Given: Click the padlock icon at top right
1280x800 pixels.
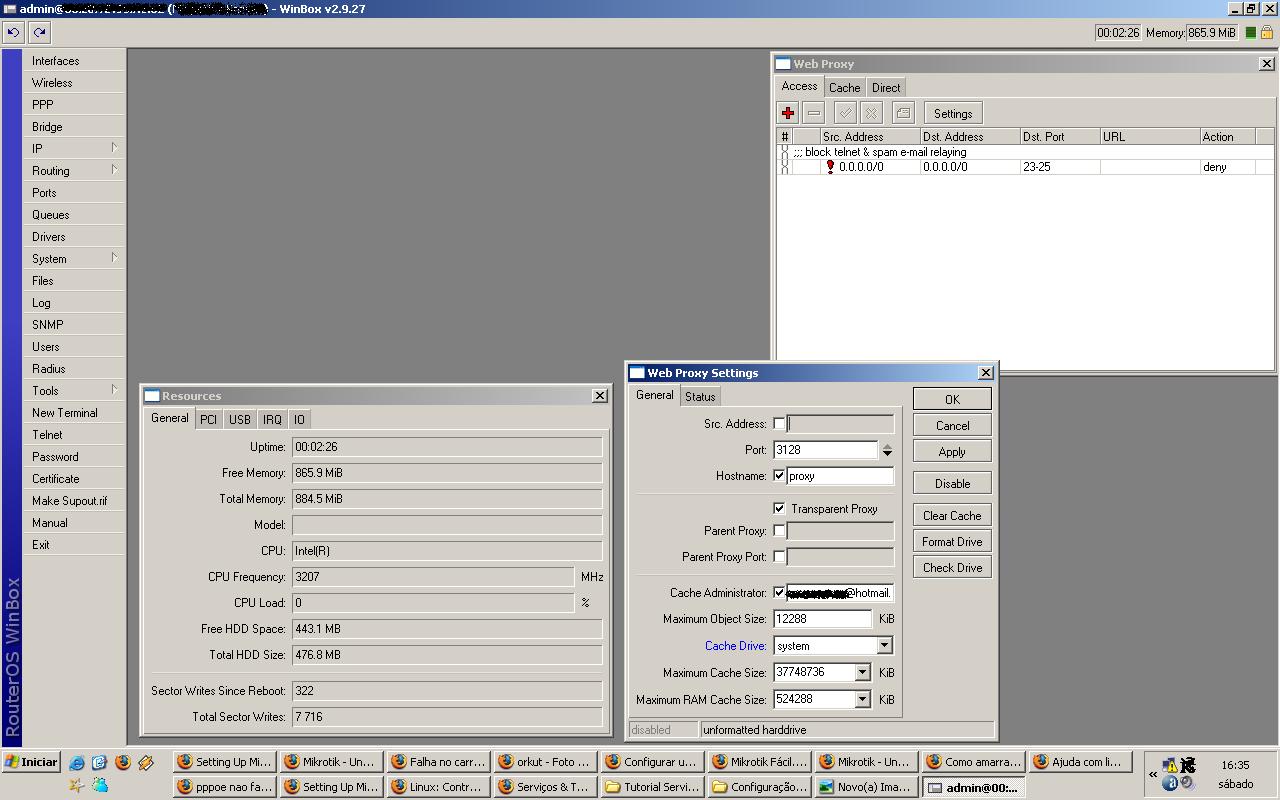Looking at the screenshot, I should [x=1267, y=32].
